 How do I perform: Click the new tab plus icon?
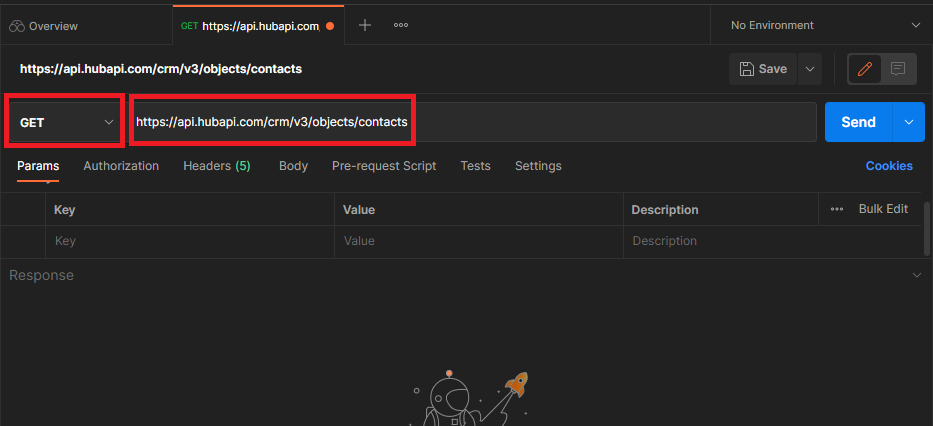pos(365,25)
